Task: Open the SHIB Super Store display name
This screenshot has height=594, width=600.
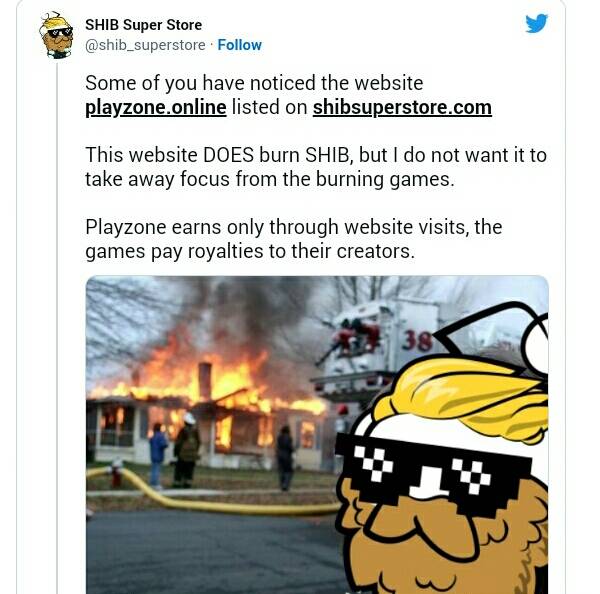Action: 143,25
